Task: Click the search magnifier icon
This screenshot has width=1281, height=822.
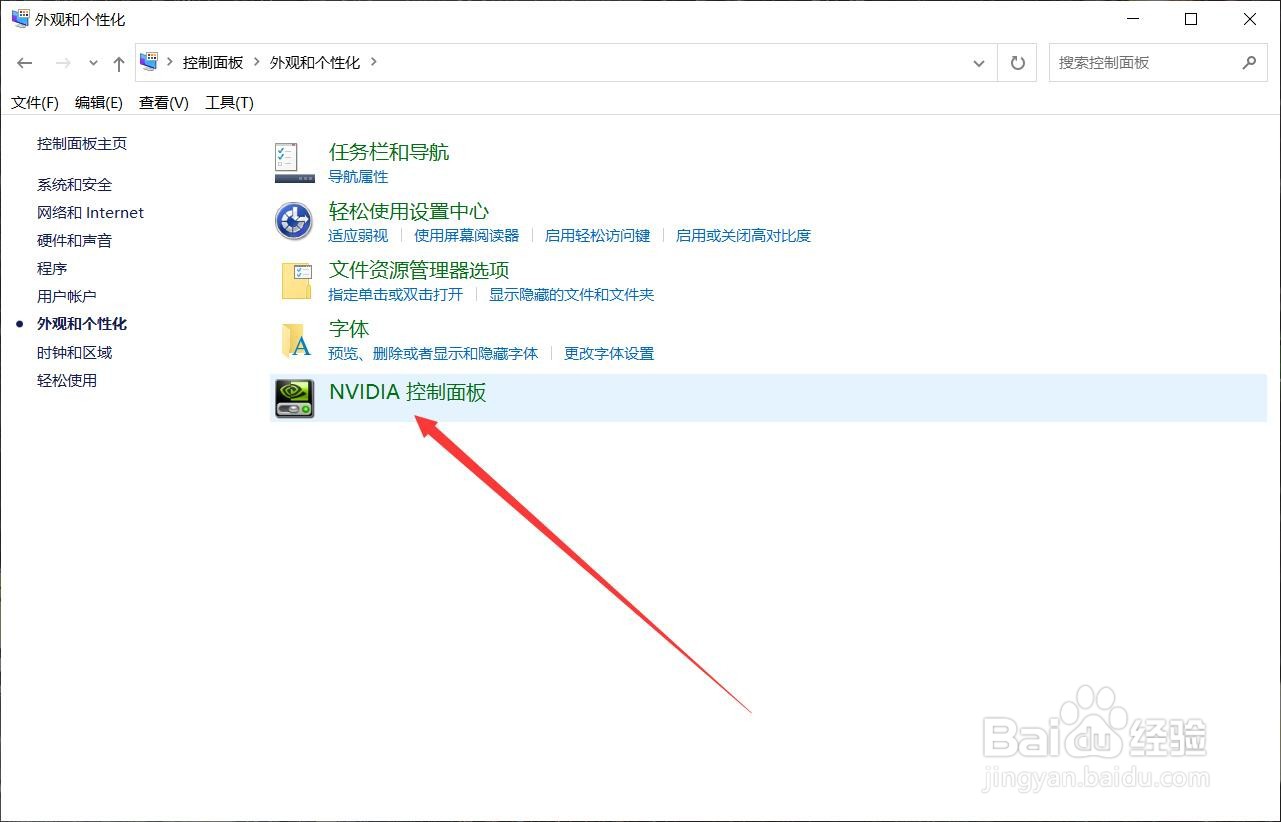Action: pyautogui.click(x=1248, y=62)
